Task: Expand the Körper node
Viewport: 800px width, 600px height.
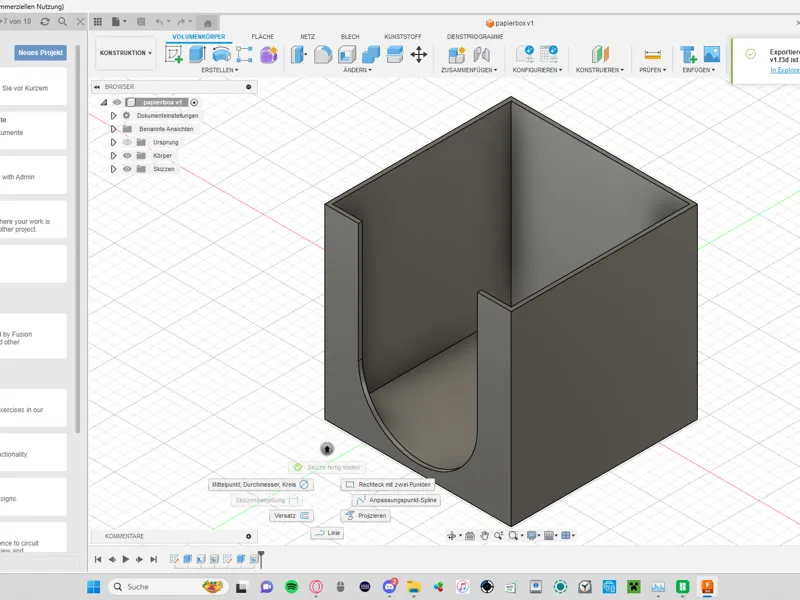Action: [x=113, y=156]
